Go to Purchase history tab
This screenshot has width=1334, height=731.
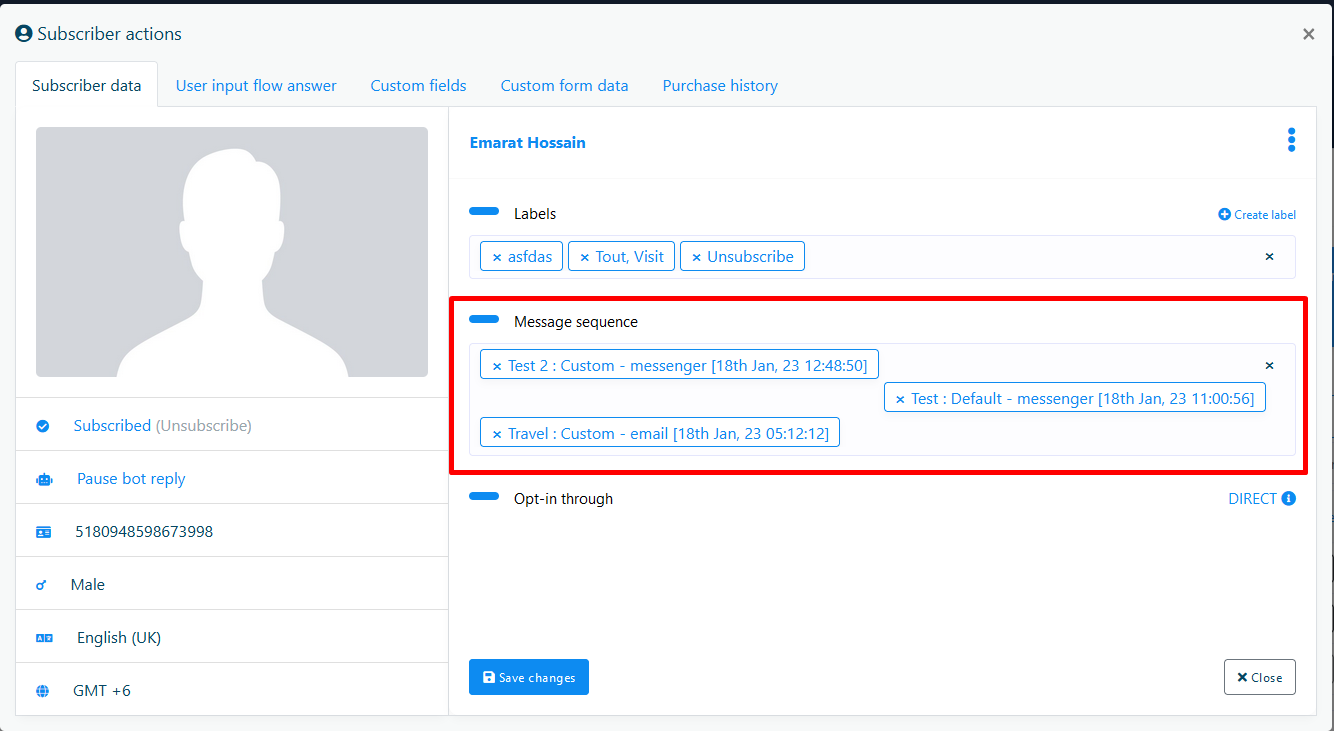[x=720, y=86]
